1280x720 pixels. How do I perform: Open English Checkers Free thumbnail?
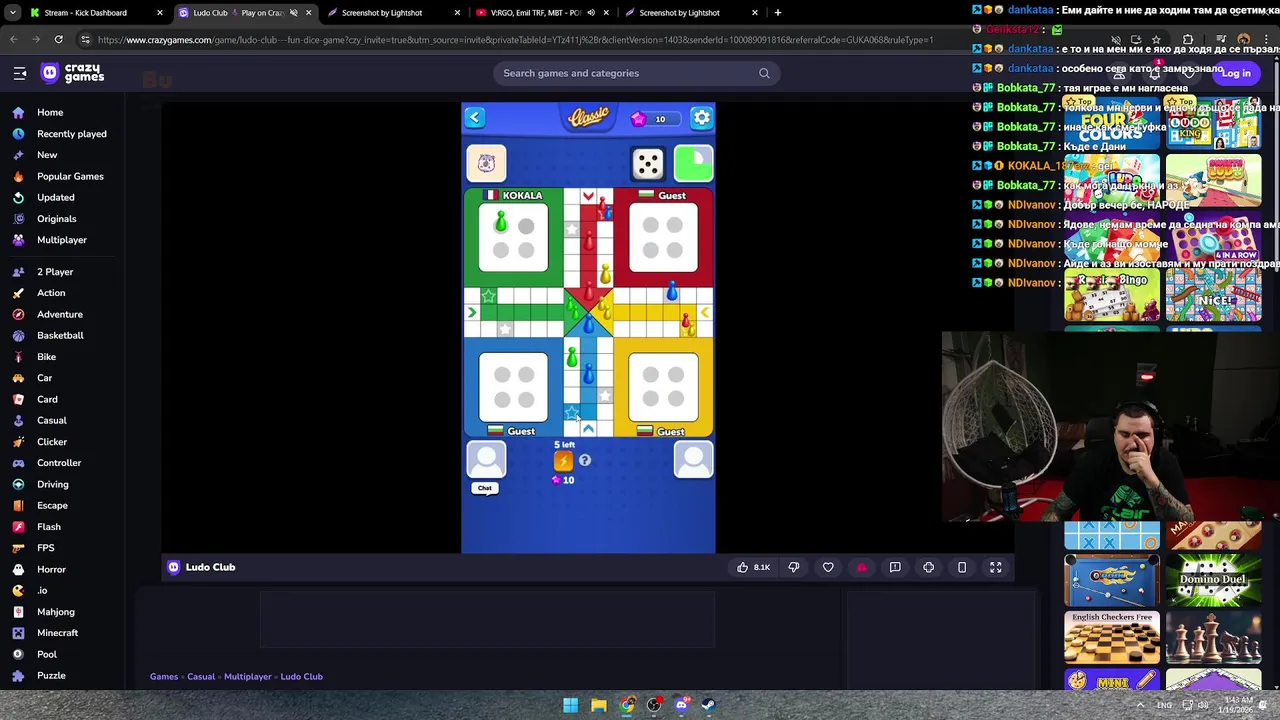tap(1112, 638)
